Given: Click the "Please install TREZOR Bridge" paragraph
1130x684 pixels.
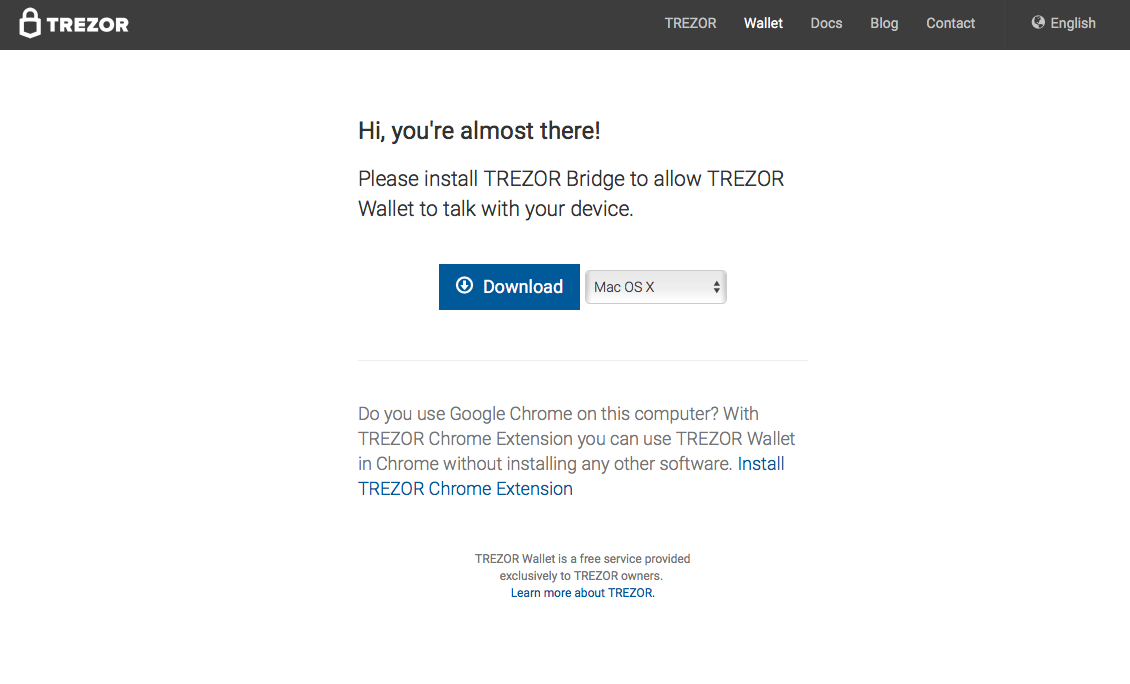Looking at the screenshot, I should (571, 194).
